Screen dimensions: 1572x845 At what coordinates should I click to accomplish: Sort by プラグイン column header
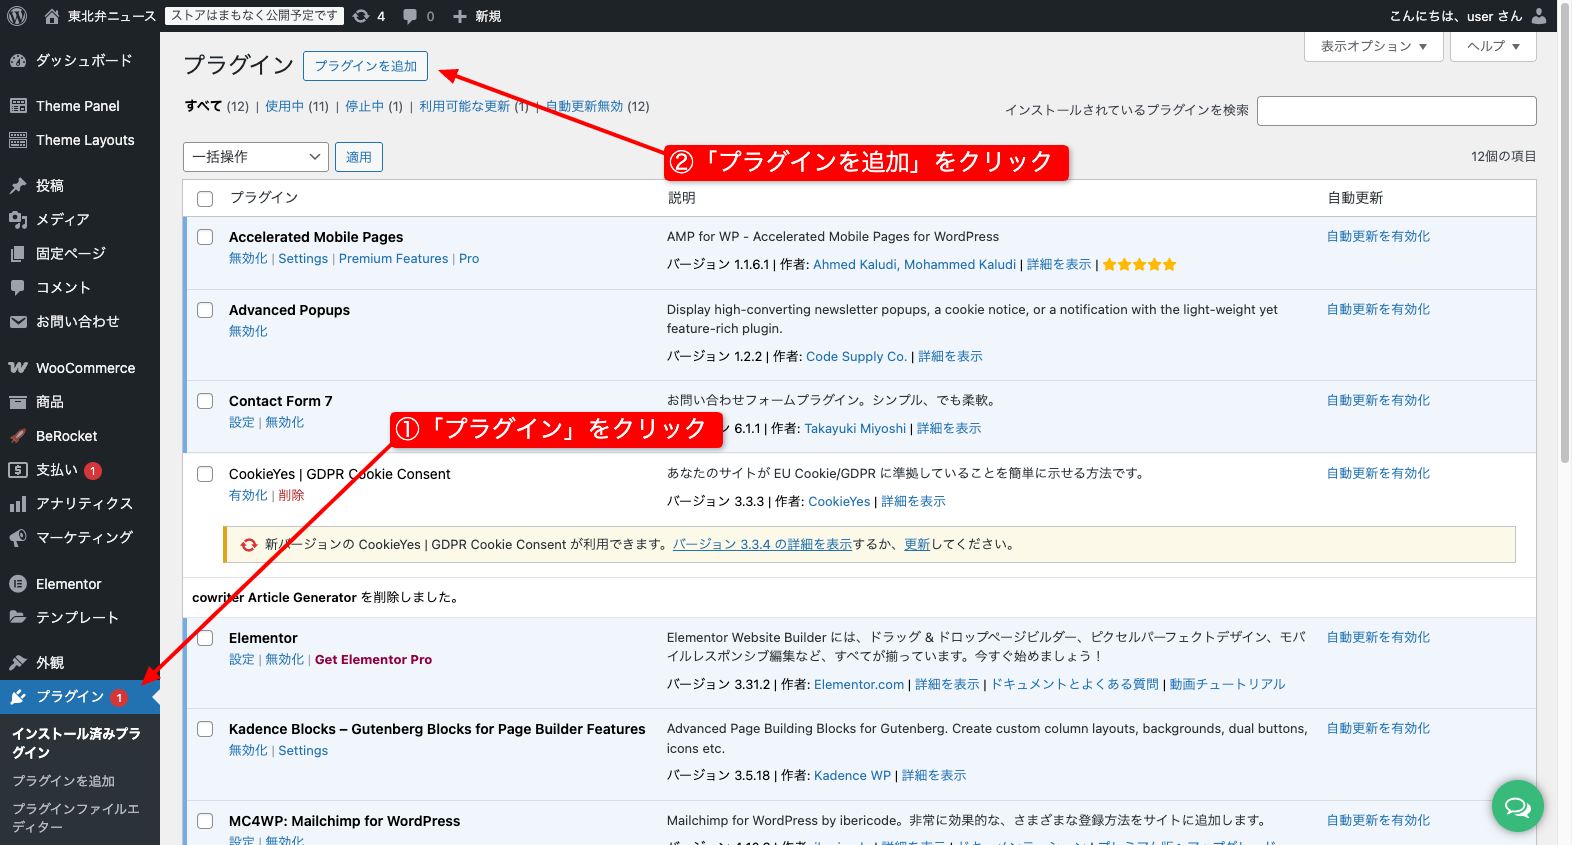(264, 198)
